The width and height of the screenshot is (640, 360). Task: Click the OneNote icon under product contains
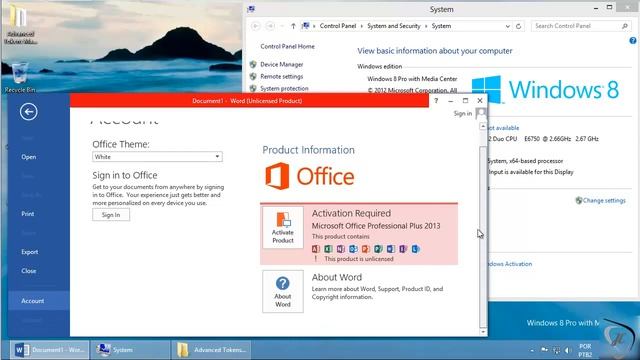[340, 249]
